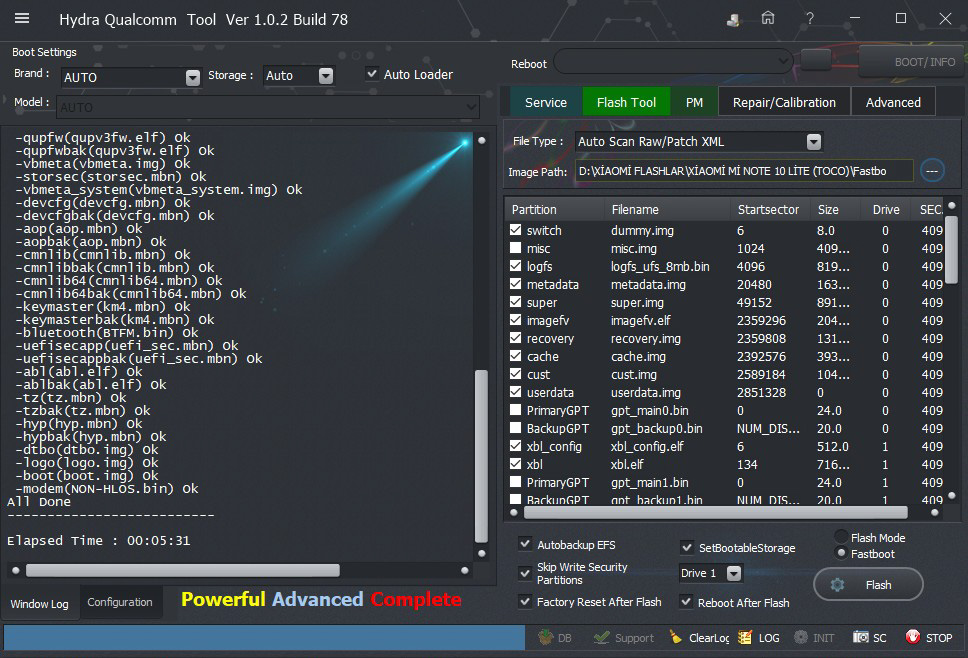The image size is (968, 658).
Task: Click the recovery.img filename cell
Action: tap(646, 338)
